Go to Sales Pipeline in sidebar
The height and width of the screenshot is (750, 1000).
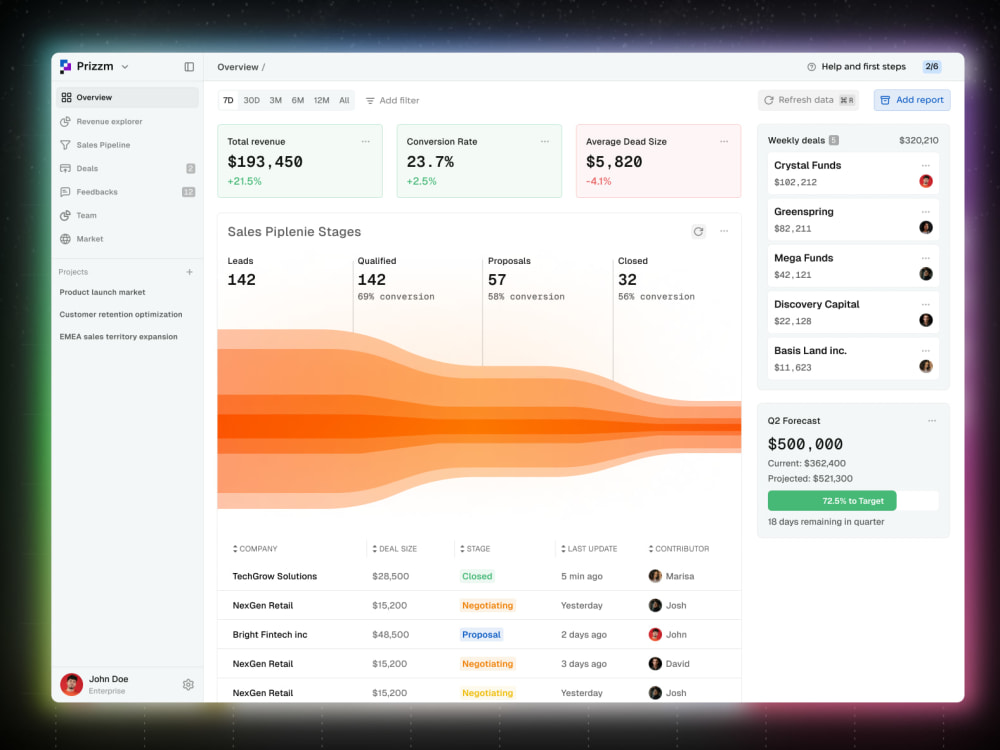[x=128, y=145]
